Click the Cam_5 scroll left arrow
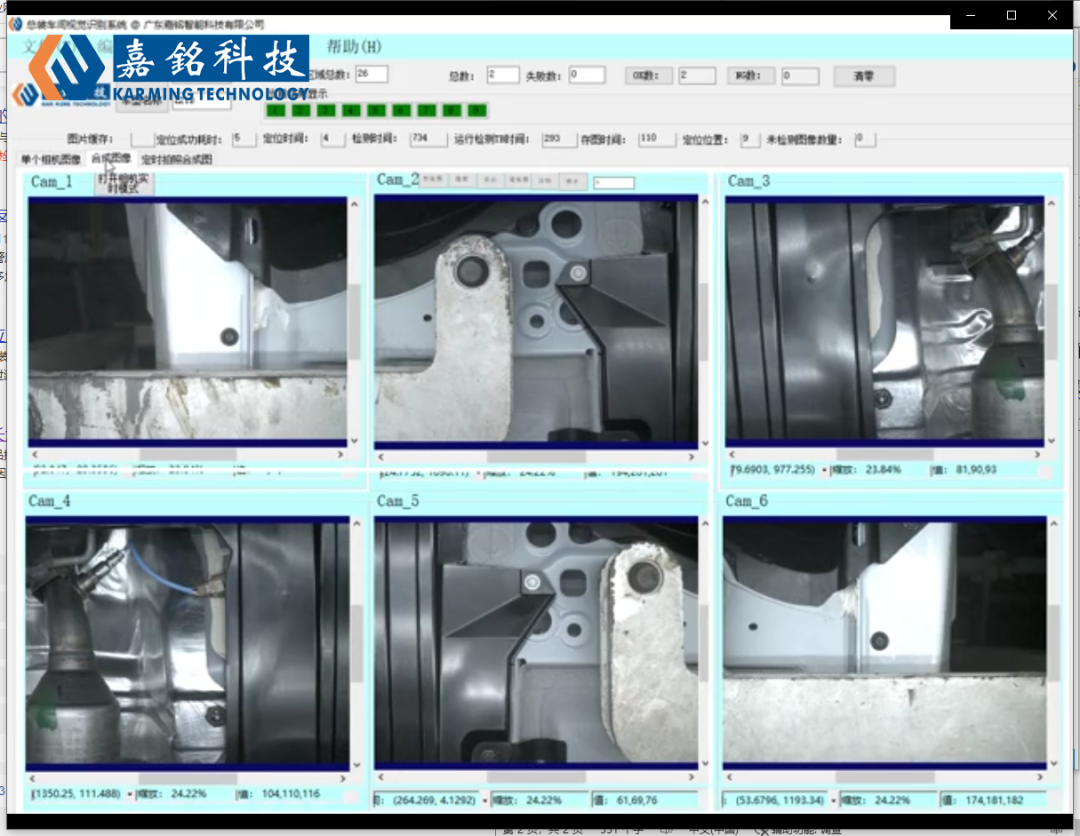The width and height of the screenshot is (1080, 836). (380, 777)
